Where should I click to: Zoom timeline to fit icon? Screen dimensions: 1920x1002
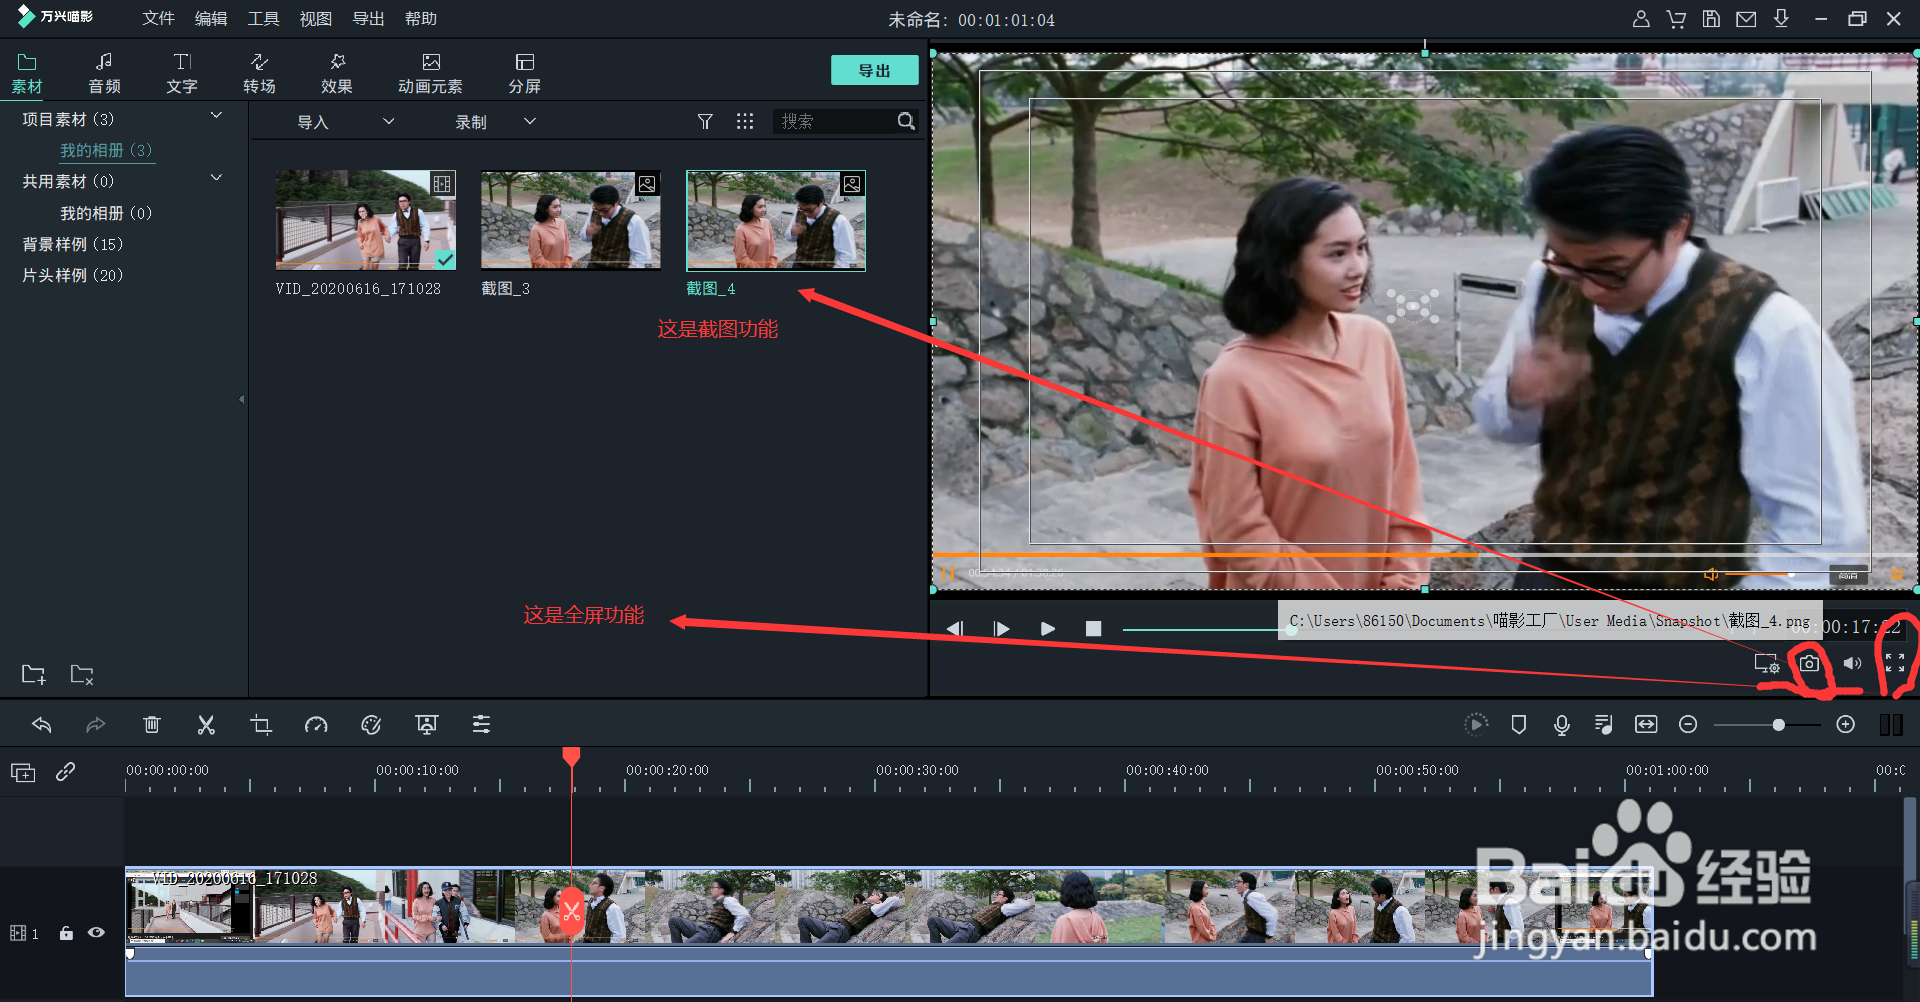(1646, 724)
